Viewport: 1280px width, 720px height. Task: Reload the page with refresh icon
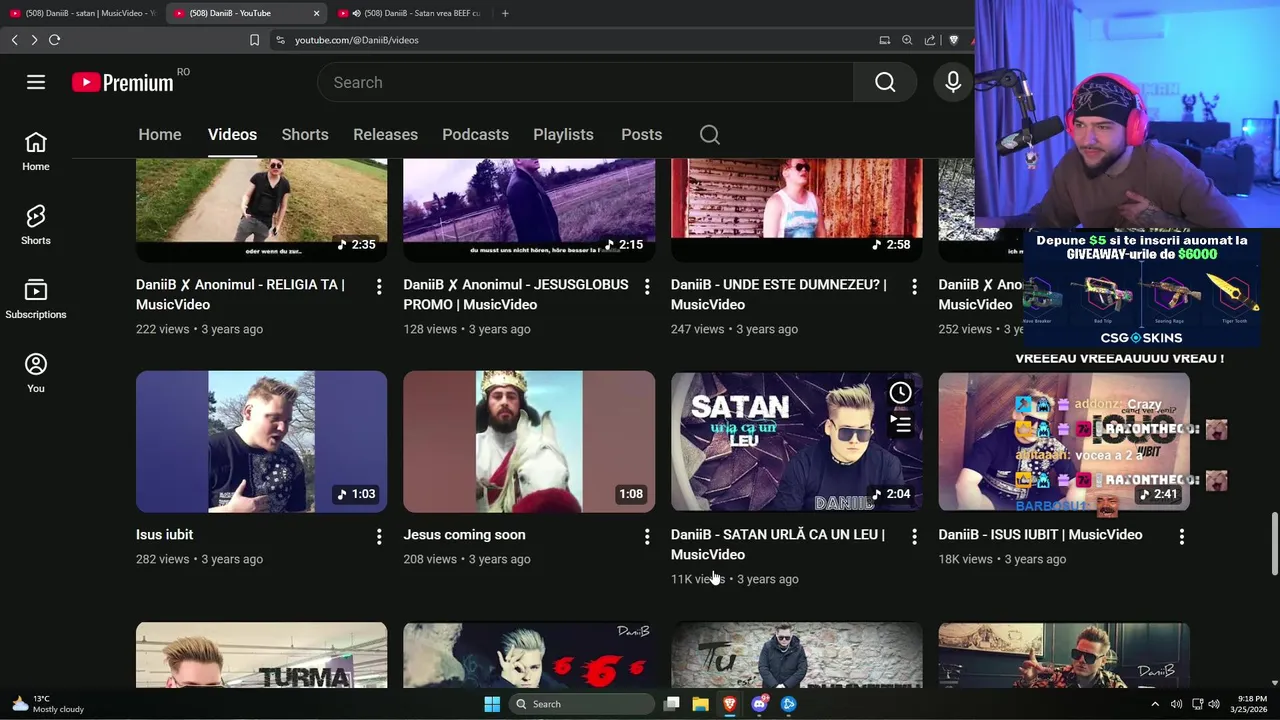click(x=55, y=40)
